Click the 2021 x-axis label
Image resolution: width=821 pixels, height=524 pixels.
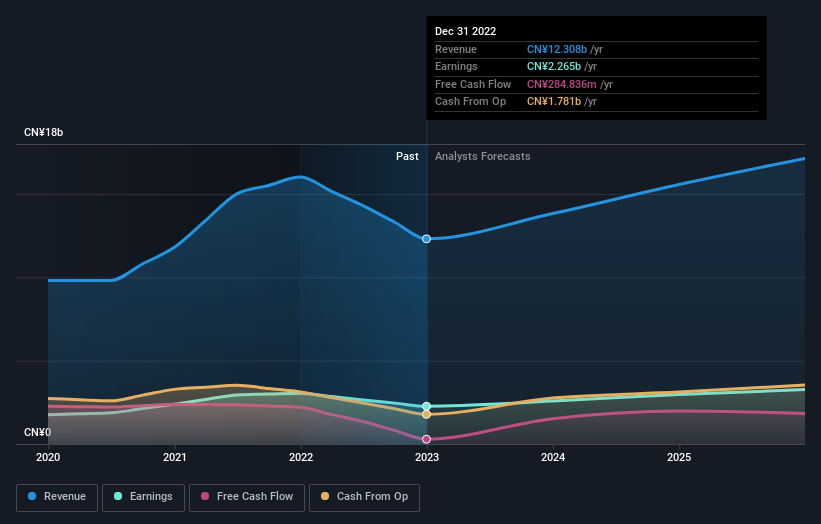(174, 458)
